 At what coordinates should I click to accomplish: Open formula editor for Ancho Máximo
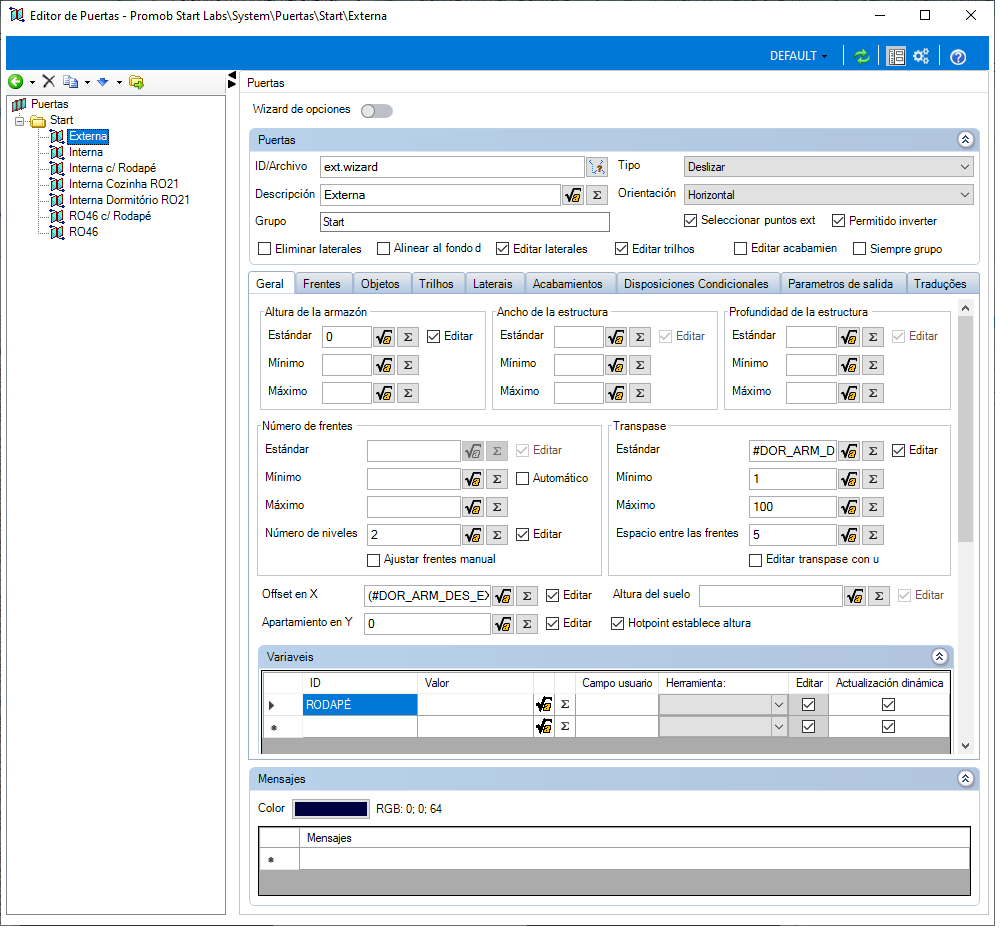coord(616,393)
